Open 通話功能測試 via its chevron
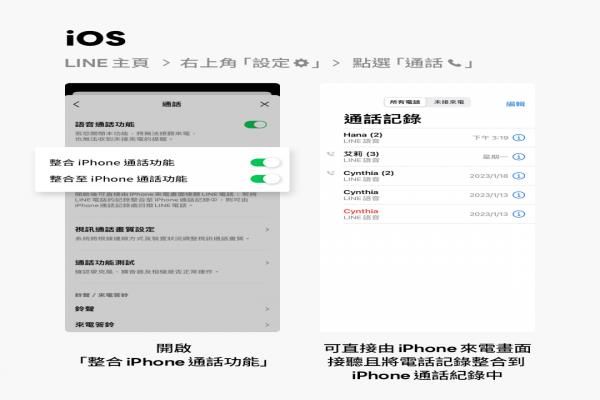The height and width of the screenshot is (400, 600). coord(267,263)
